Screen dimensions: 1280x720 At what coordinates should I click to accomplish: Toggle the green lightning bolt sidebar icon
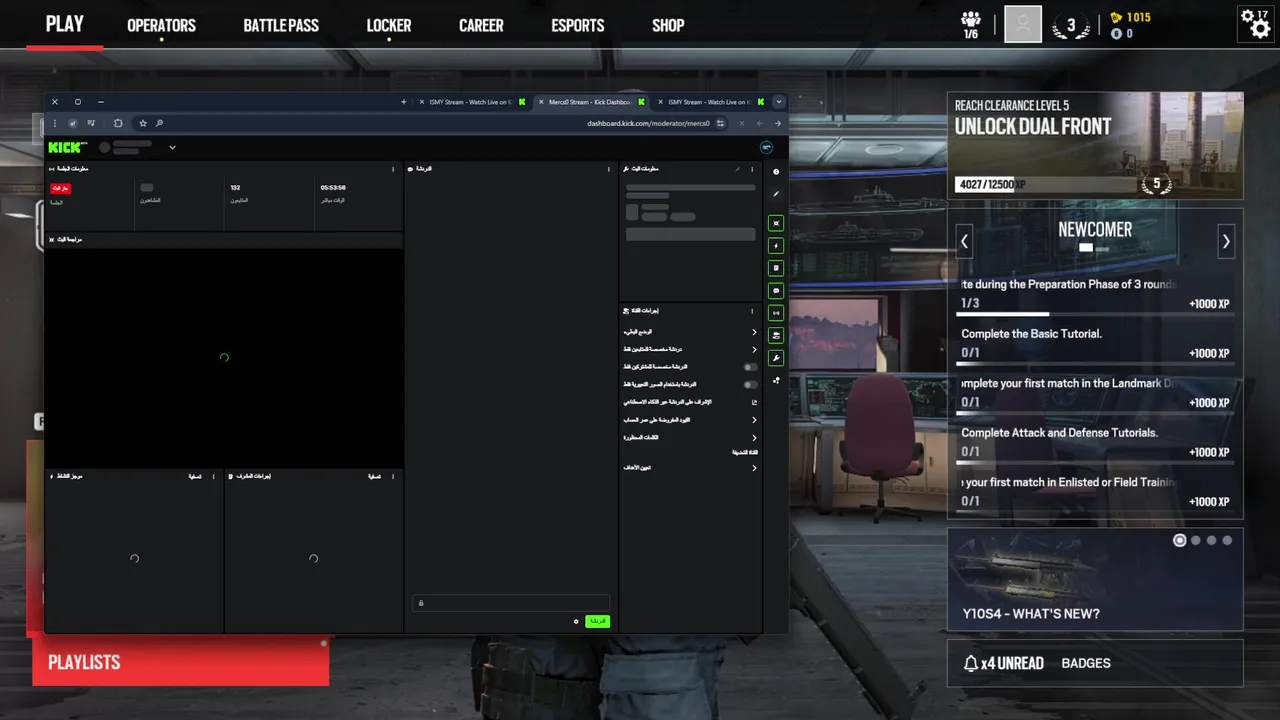click(x=776, y=245)
